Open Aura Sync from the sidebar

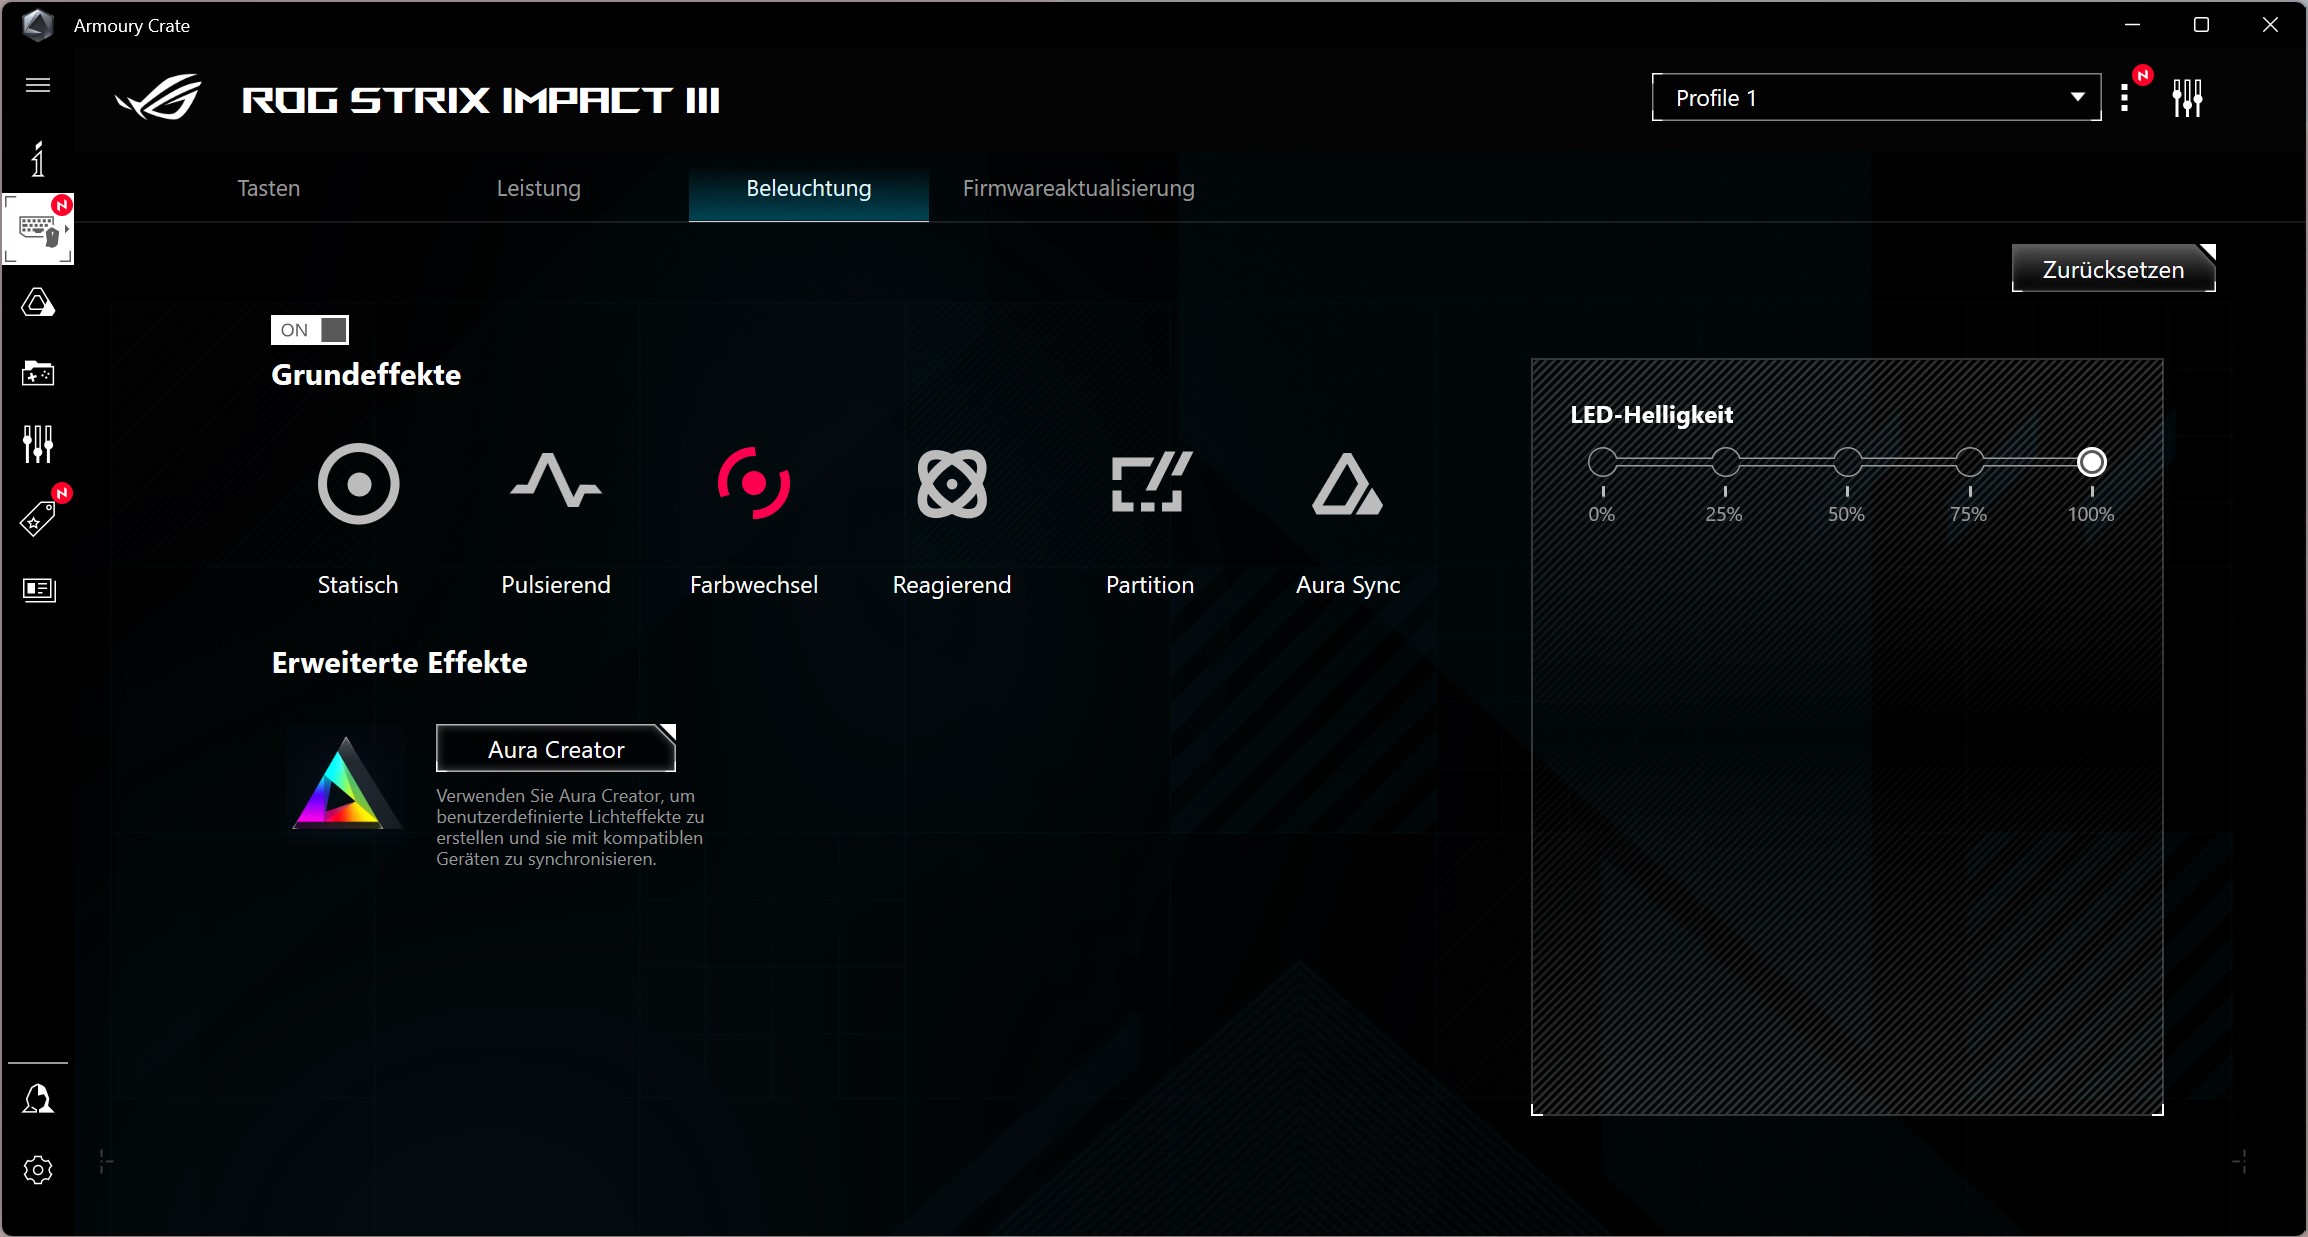point(37,303)
